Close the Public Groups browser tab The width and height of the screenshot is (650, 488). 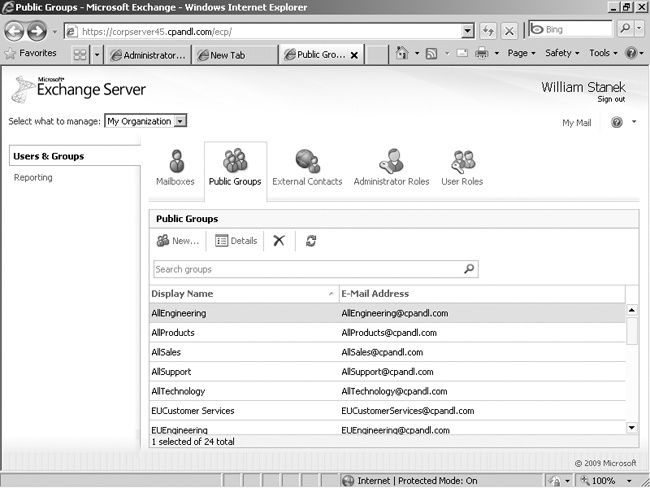354,55
